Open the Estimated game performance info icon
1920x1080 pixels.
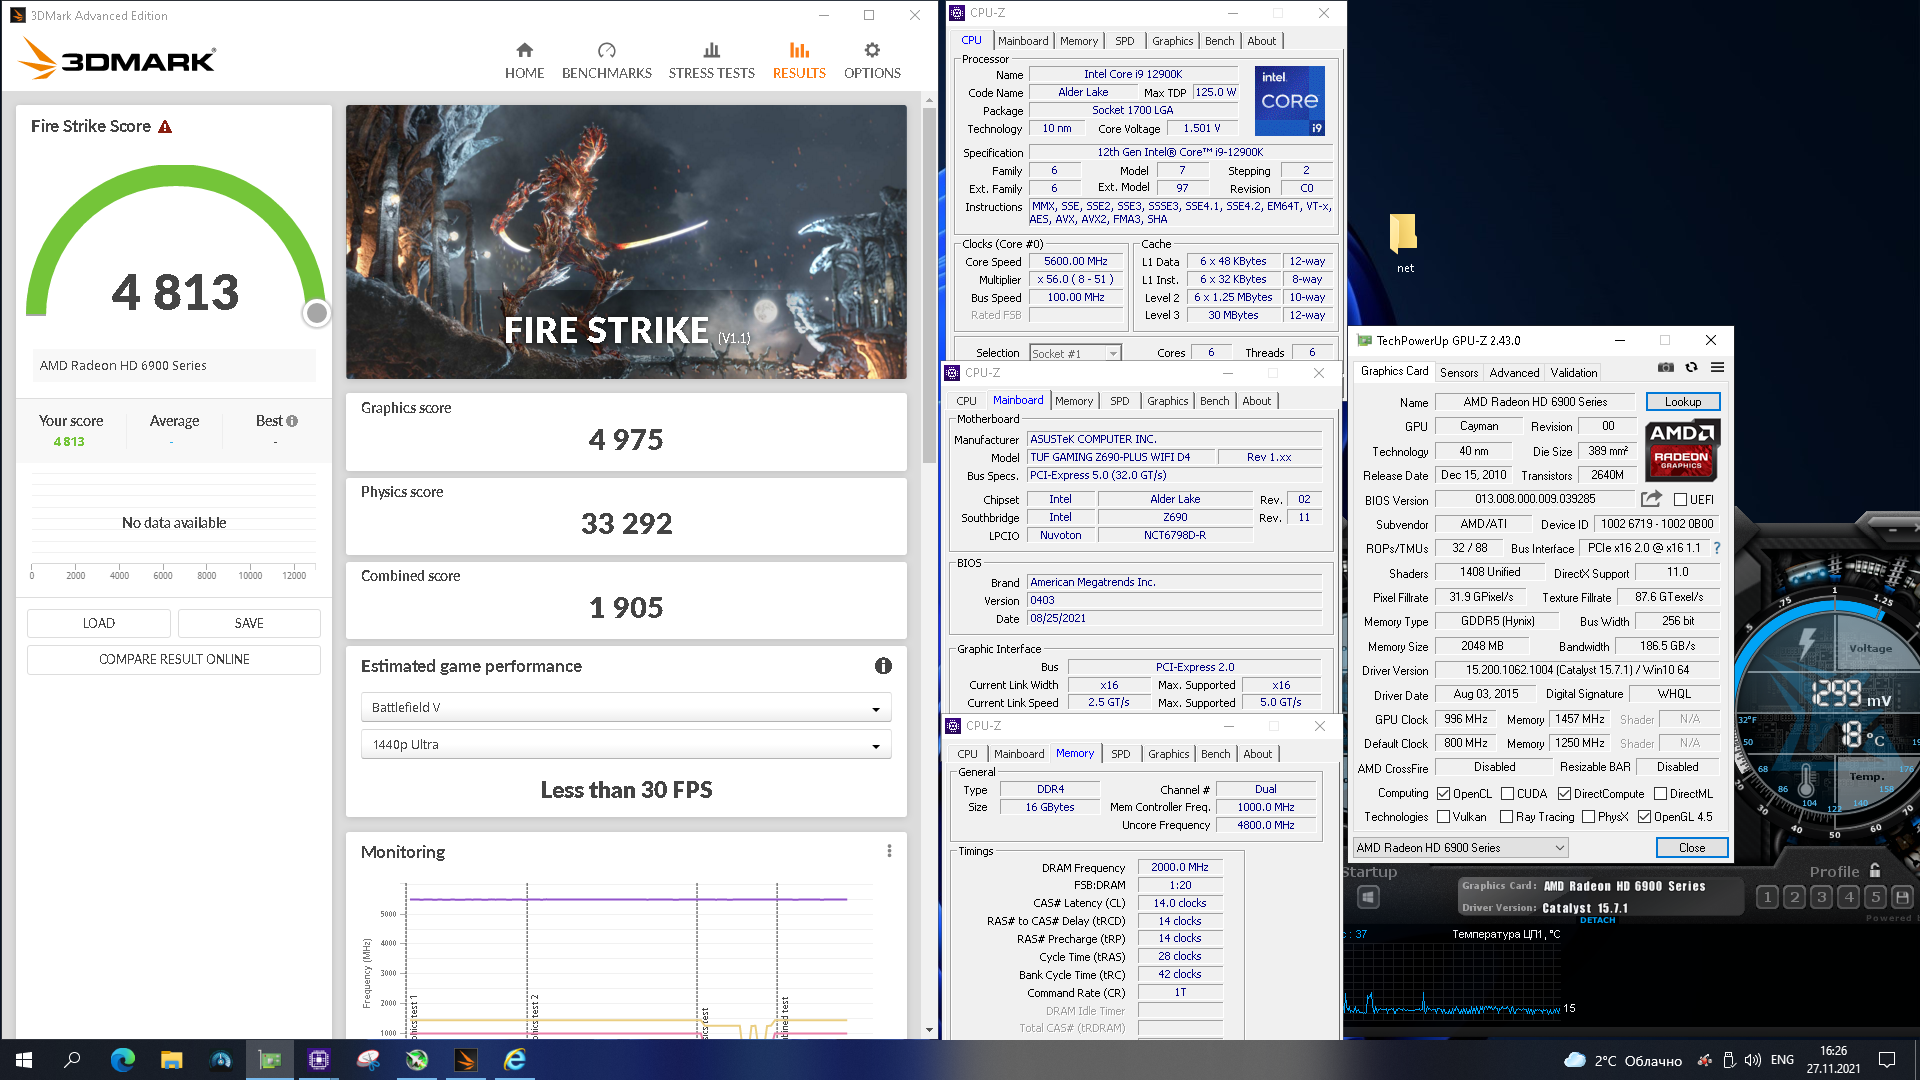click(883, 666)
